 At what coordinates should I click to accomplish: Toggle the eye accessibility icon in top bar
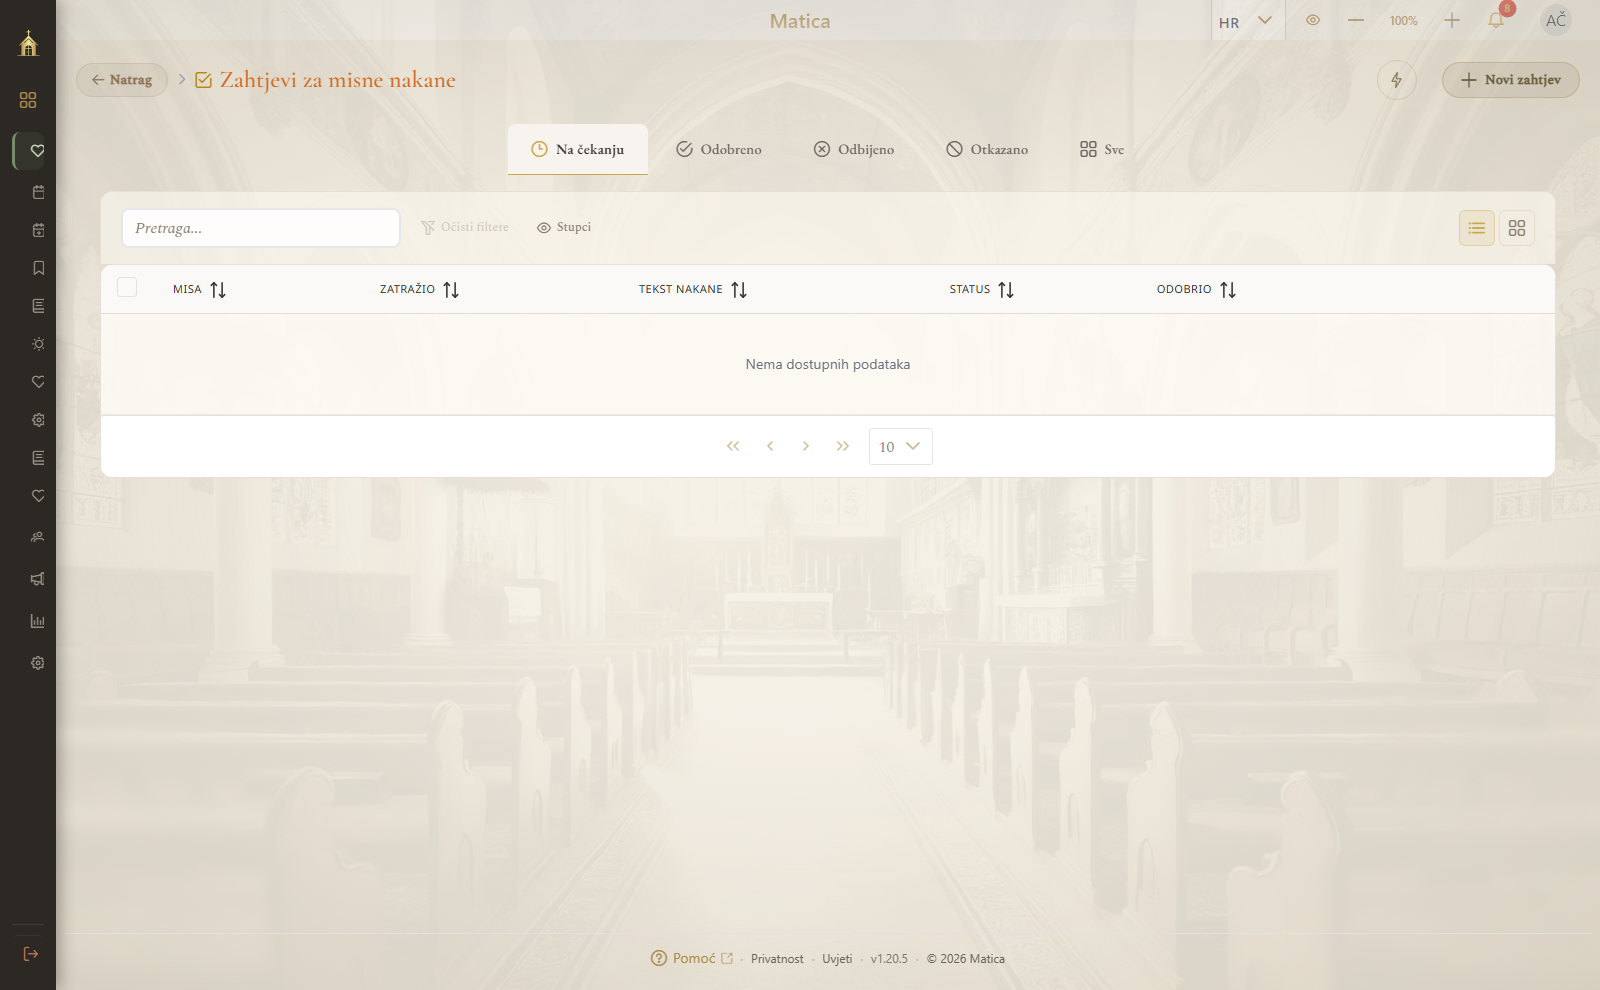(x=1313, y=20)
